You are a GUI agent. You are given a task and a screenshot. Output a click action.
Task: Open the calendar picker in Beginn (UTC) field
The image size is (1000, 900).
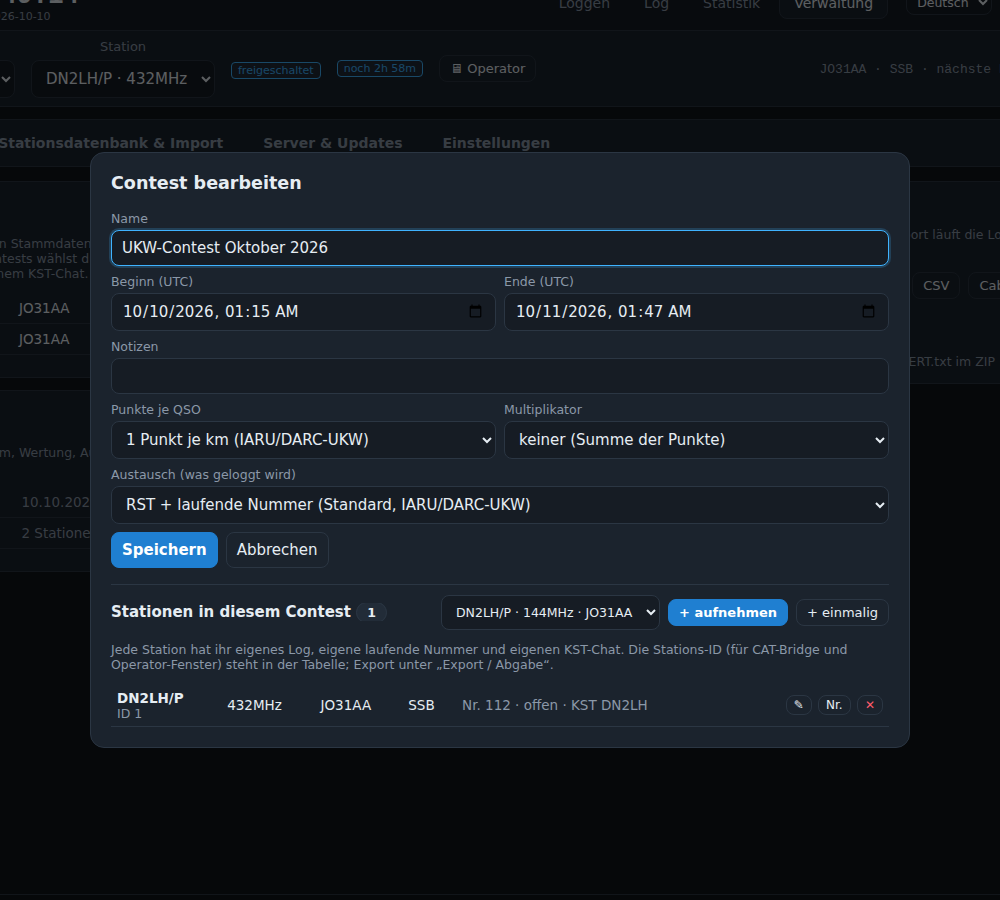coord(475,311)
